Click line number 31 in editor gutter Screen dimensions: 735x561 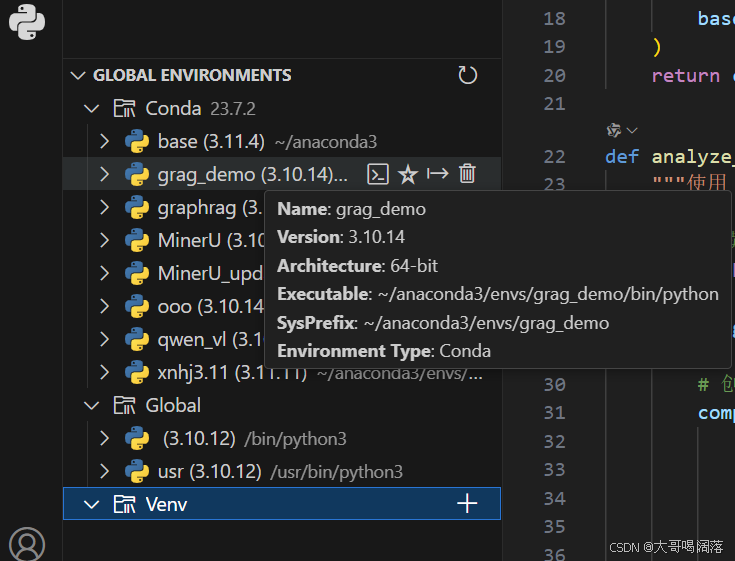pyautogui.click(x=555, y=413)
